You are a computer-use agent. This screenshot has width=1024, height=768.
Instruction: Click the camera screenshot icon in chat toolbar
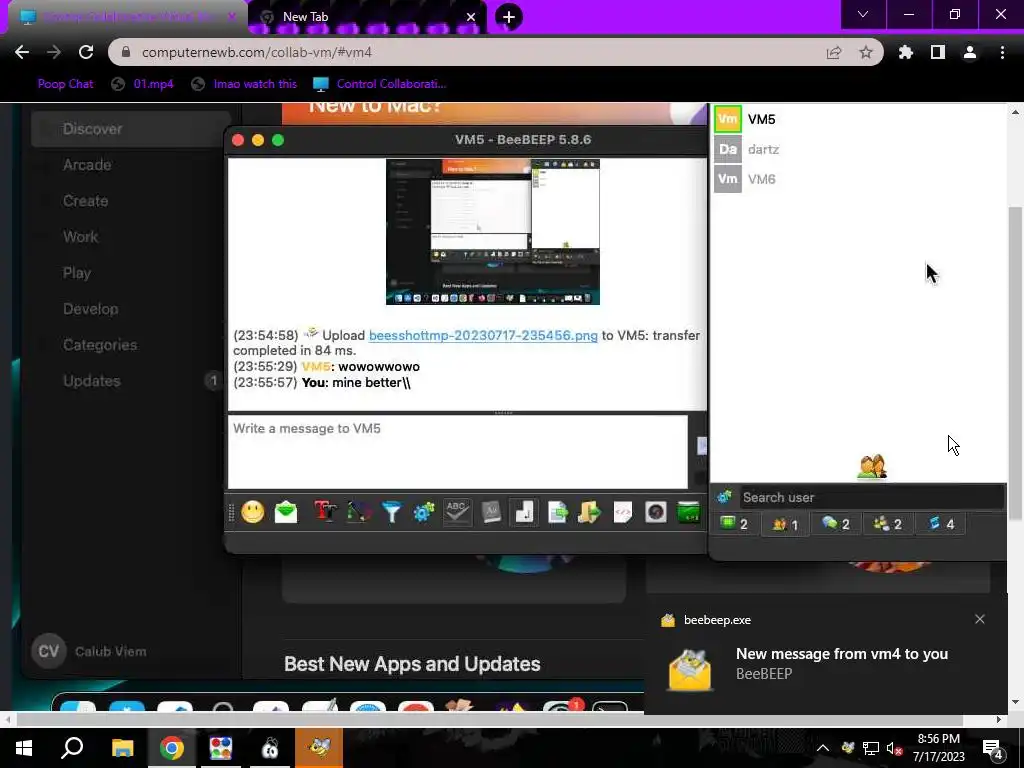point(656,512)
